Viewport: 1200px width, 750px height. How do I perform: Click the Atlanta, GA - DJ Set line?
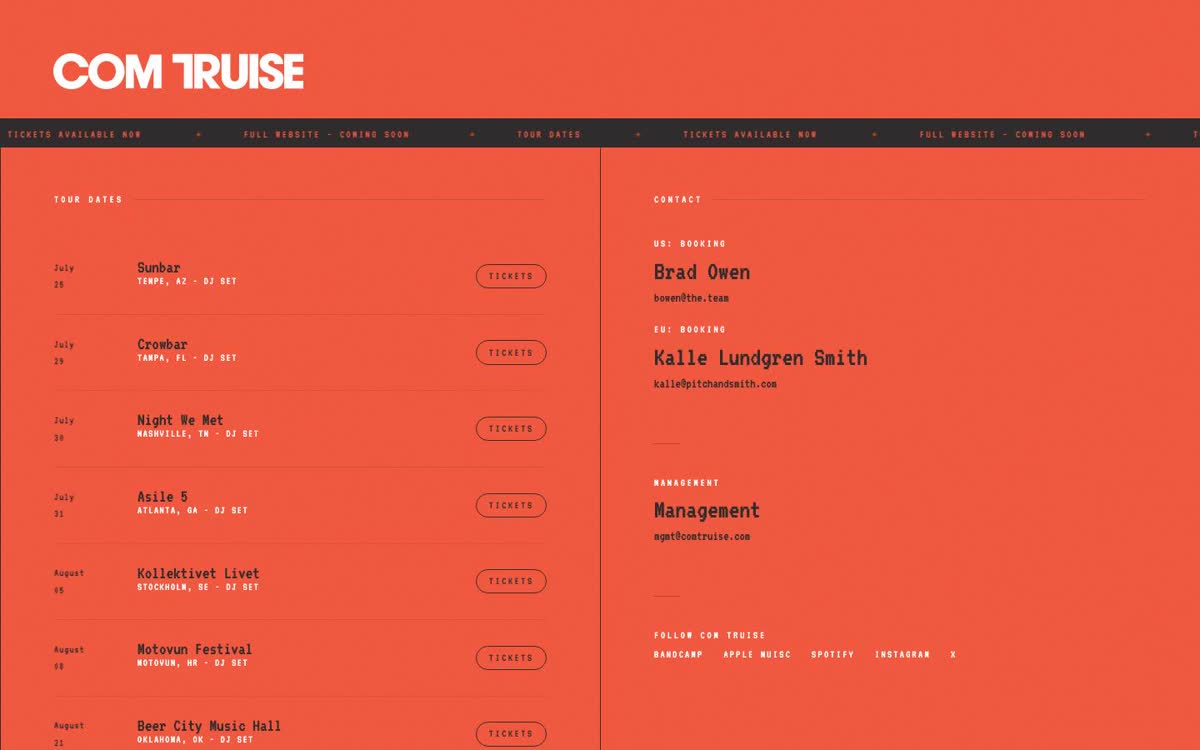tap(192, 511)
